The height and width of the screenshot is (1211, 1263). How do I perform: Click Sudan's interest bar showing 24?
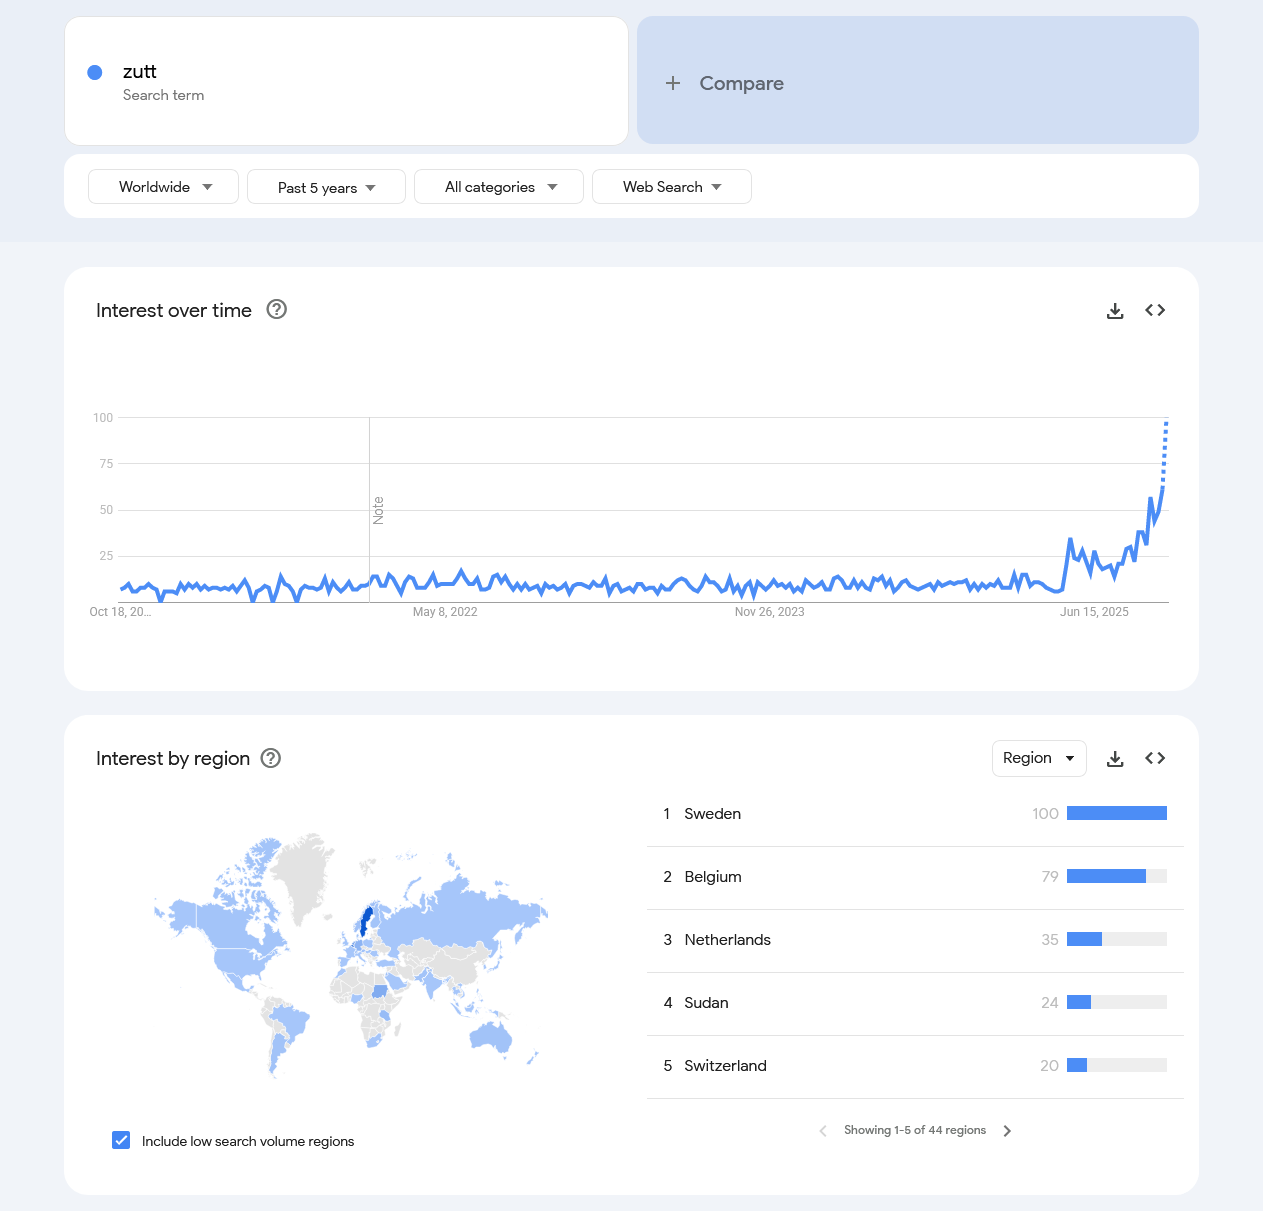pos(1117,1002)
